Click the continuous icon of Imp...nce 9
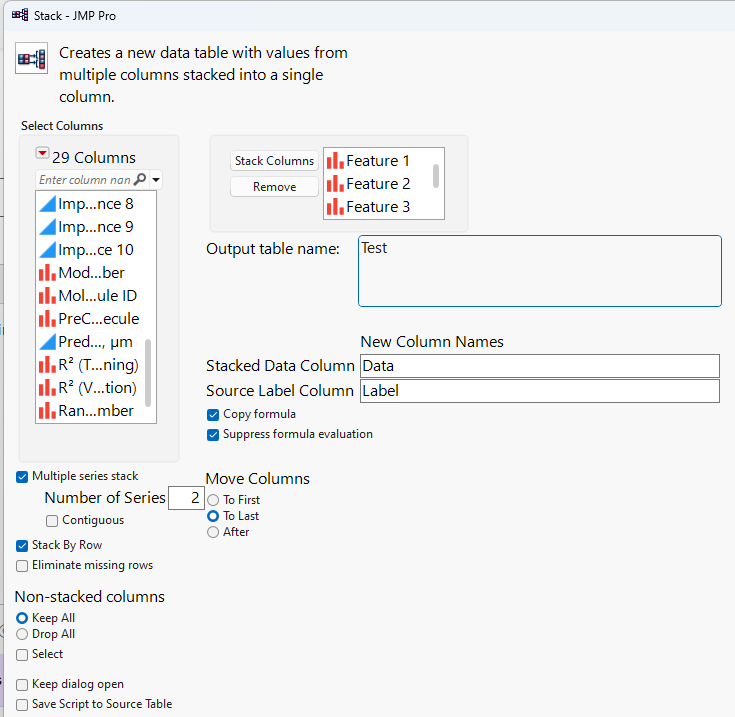 point(47,227)
